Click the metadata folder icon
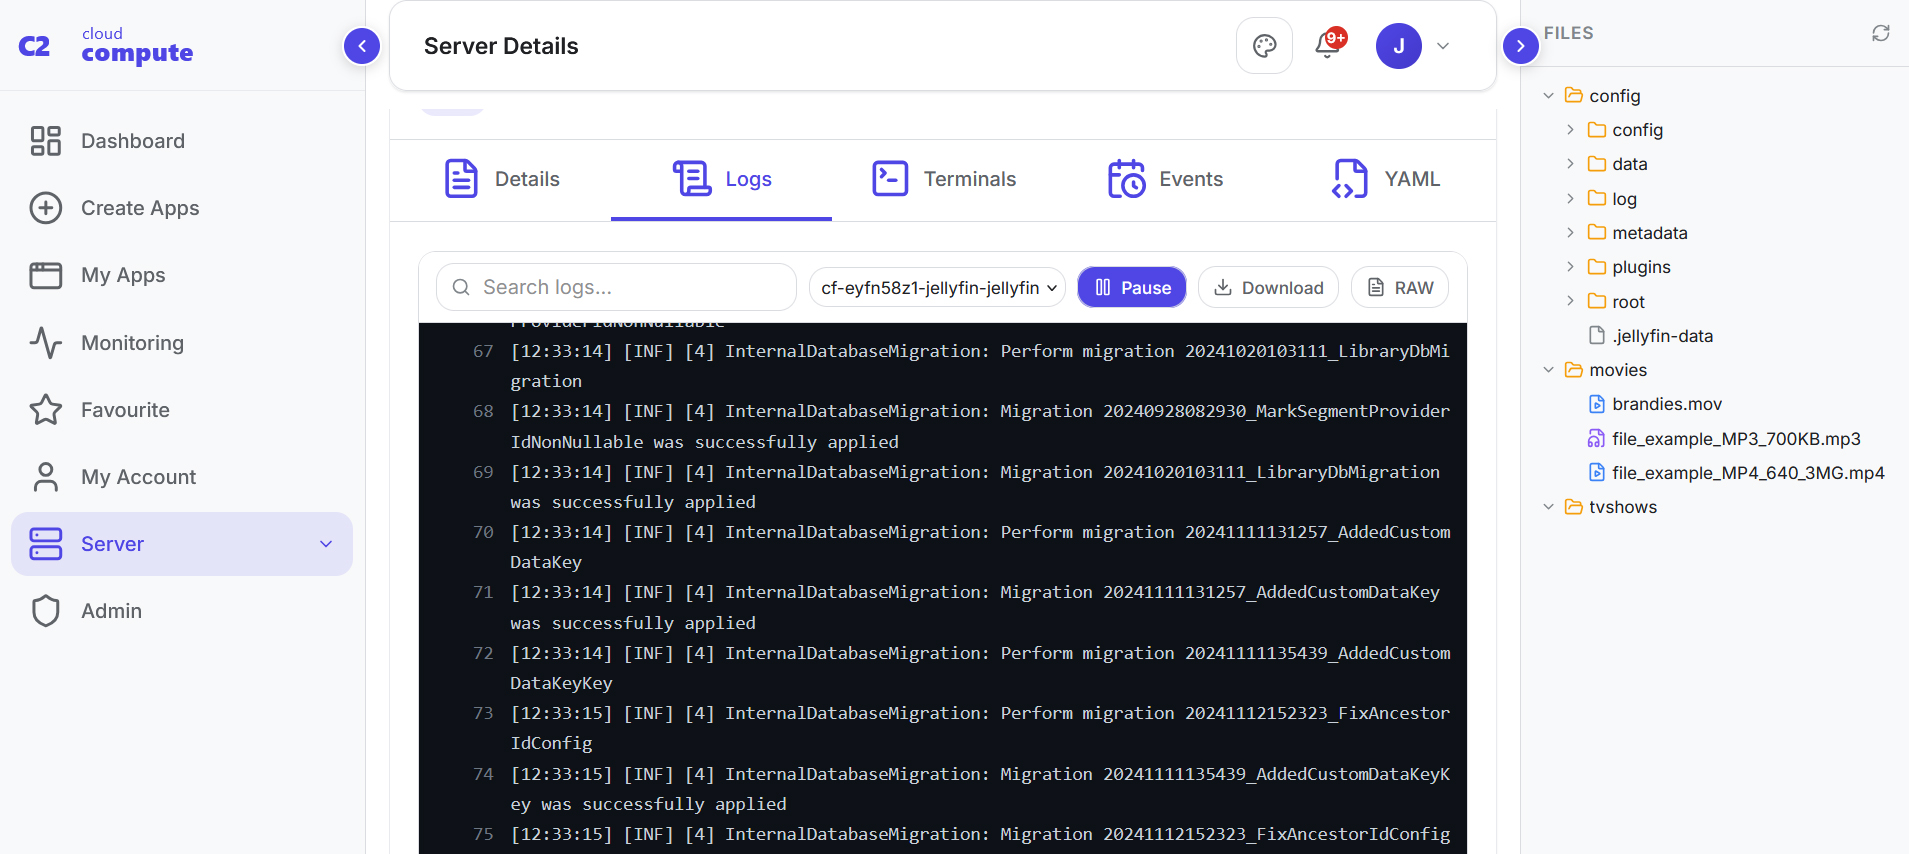 point(1597,233)
